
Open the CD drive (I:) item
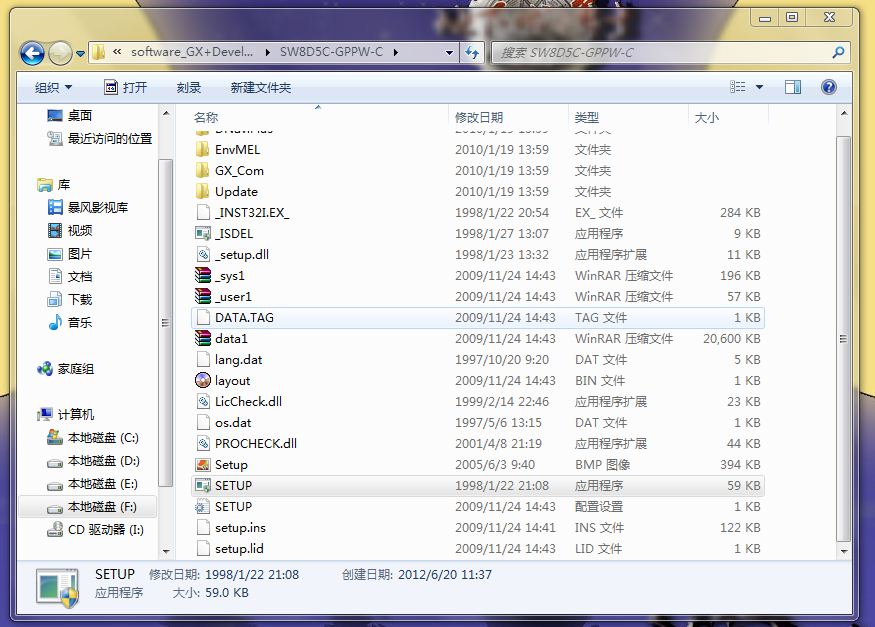pyautogui.click(x=105, y=530)
